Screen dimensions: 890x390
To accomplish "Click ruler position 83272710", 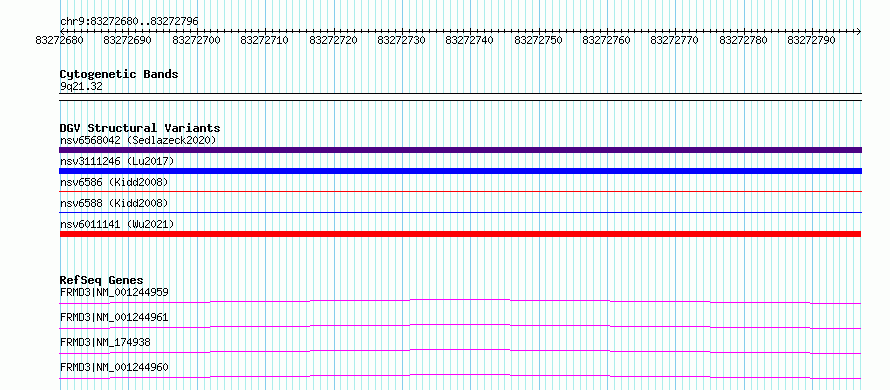I will pyautogui.click(x=264, y=40).
